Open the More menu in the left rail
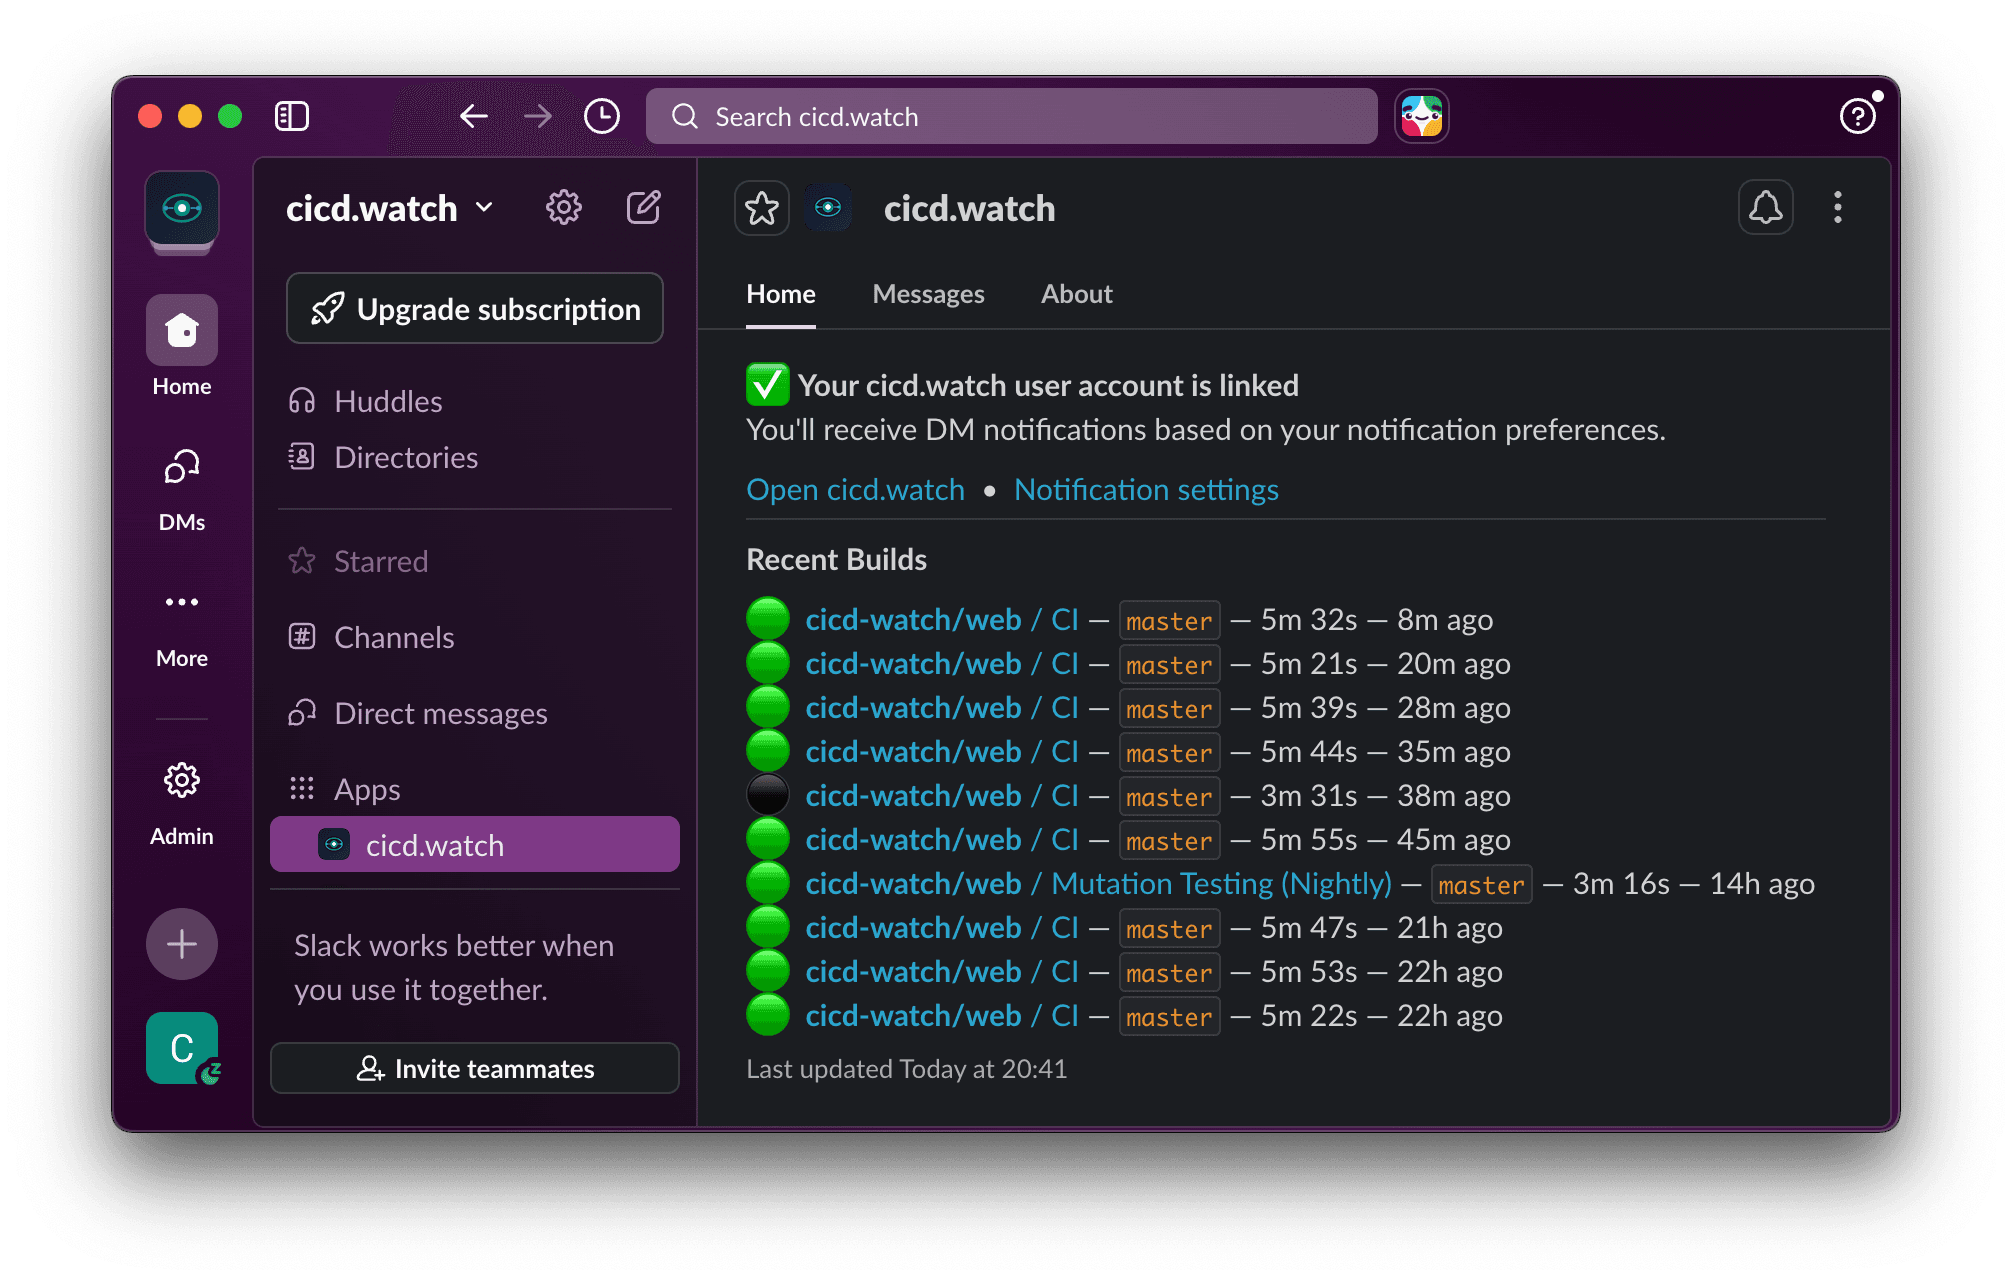The height and width of the screenshot is (1280, 2012). (x=181, y=601)
